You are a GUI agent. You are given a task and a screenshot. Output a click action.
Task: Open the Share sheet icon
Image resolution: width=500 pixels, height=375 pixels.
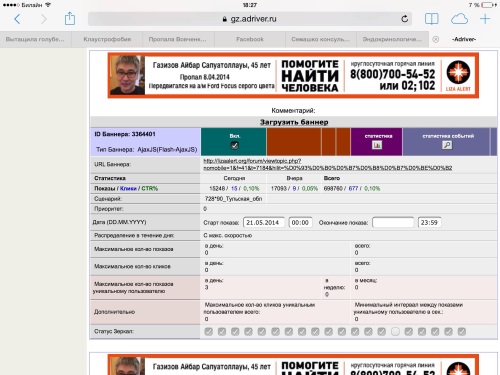point(70,18)
